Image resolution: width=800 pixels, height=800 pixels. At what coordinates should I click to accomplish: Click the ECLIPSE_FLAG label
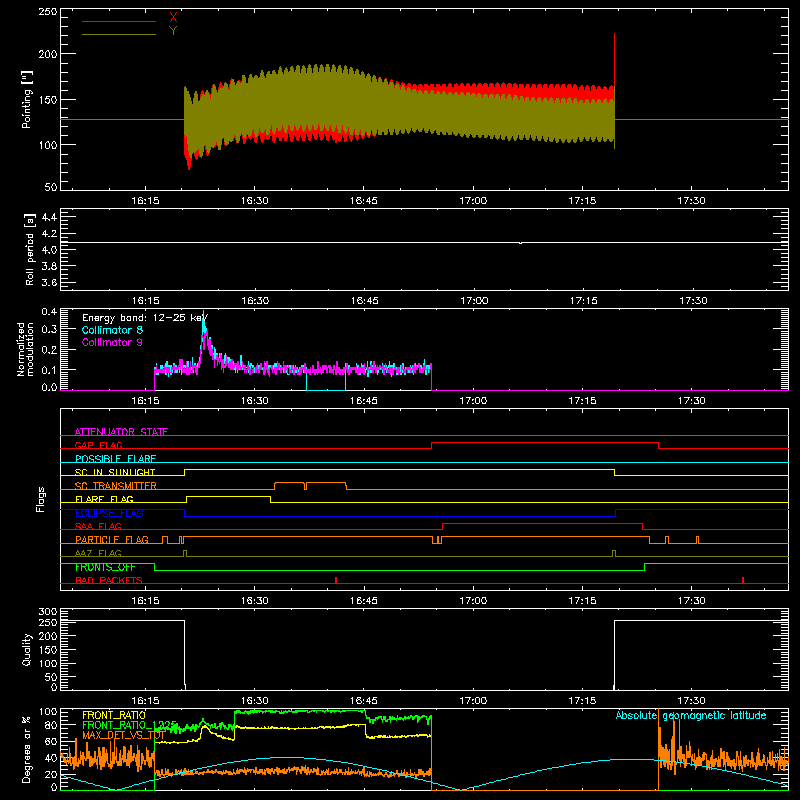(109, 513)
